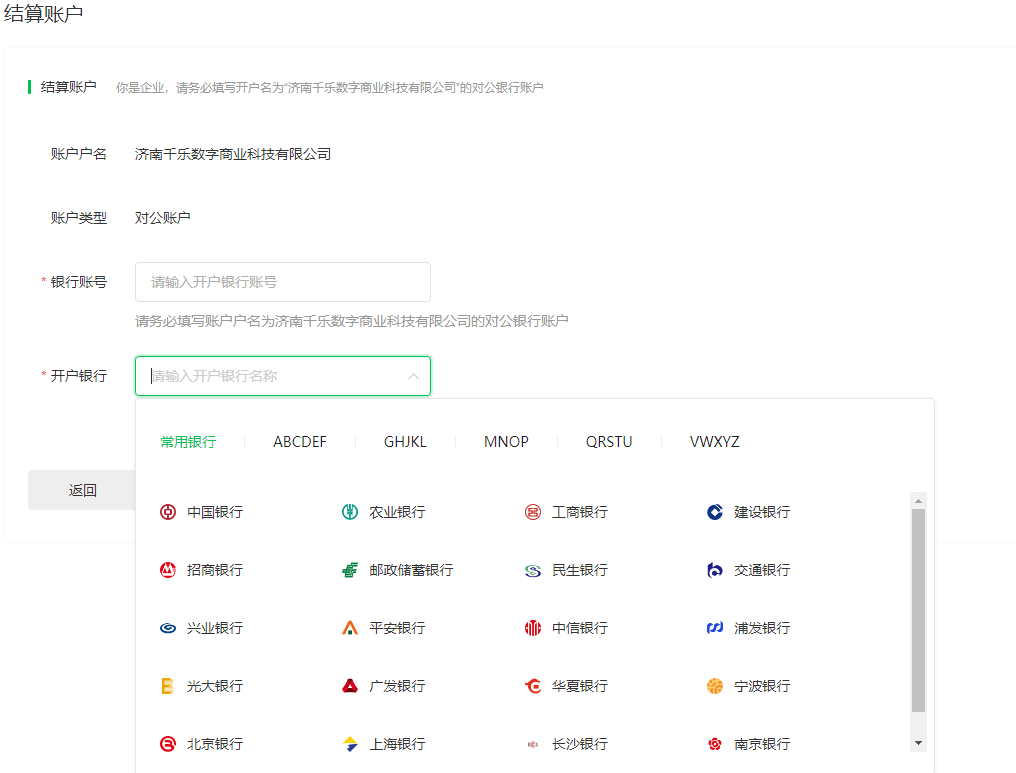The height and width of the screenshot is (773, 1016).
Task: Choose 长沙银行 text label
Action: click(x=580, y=744)
